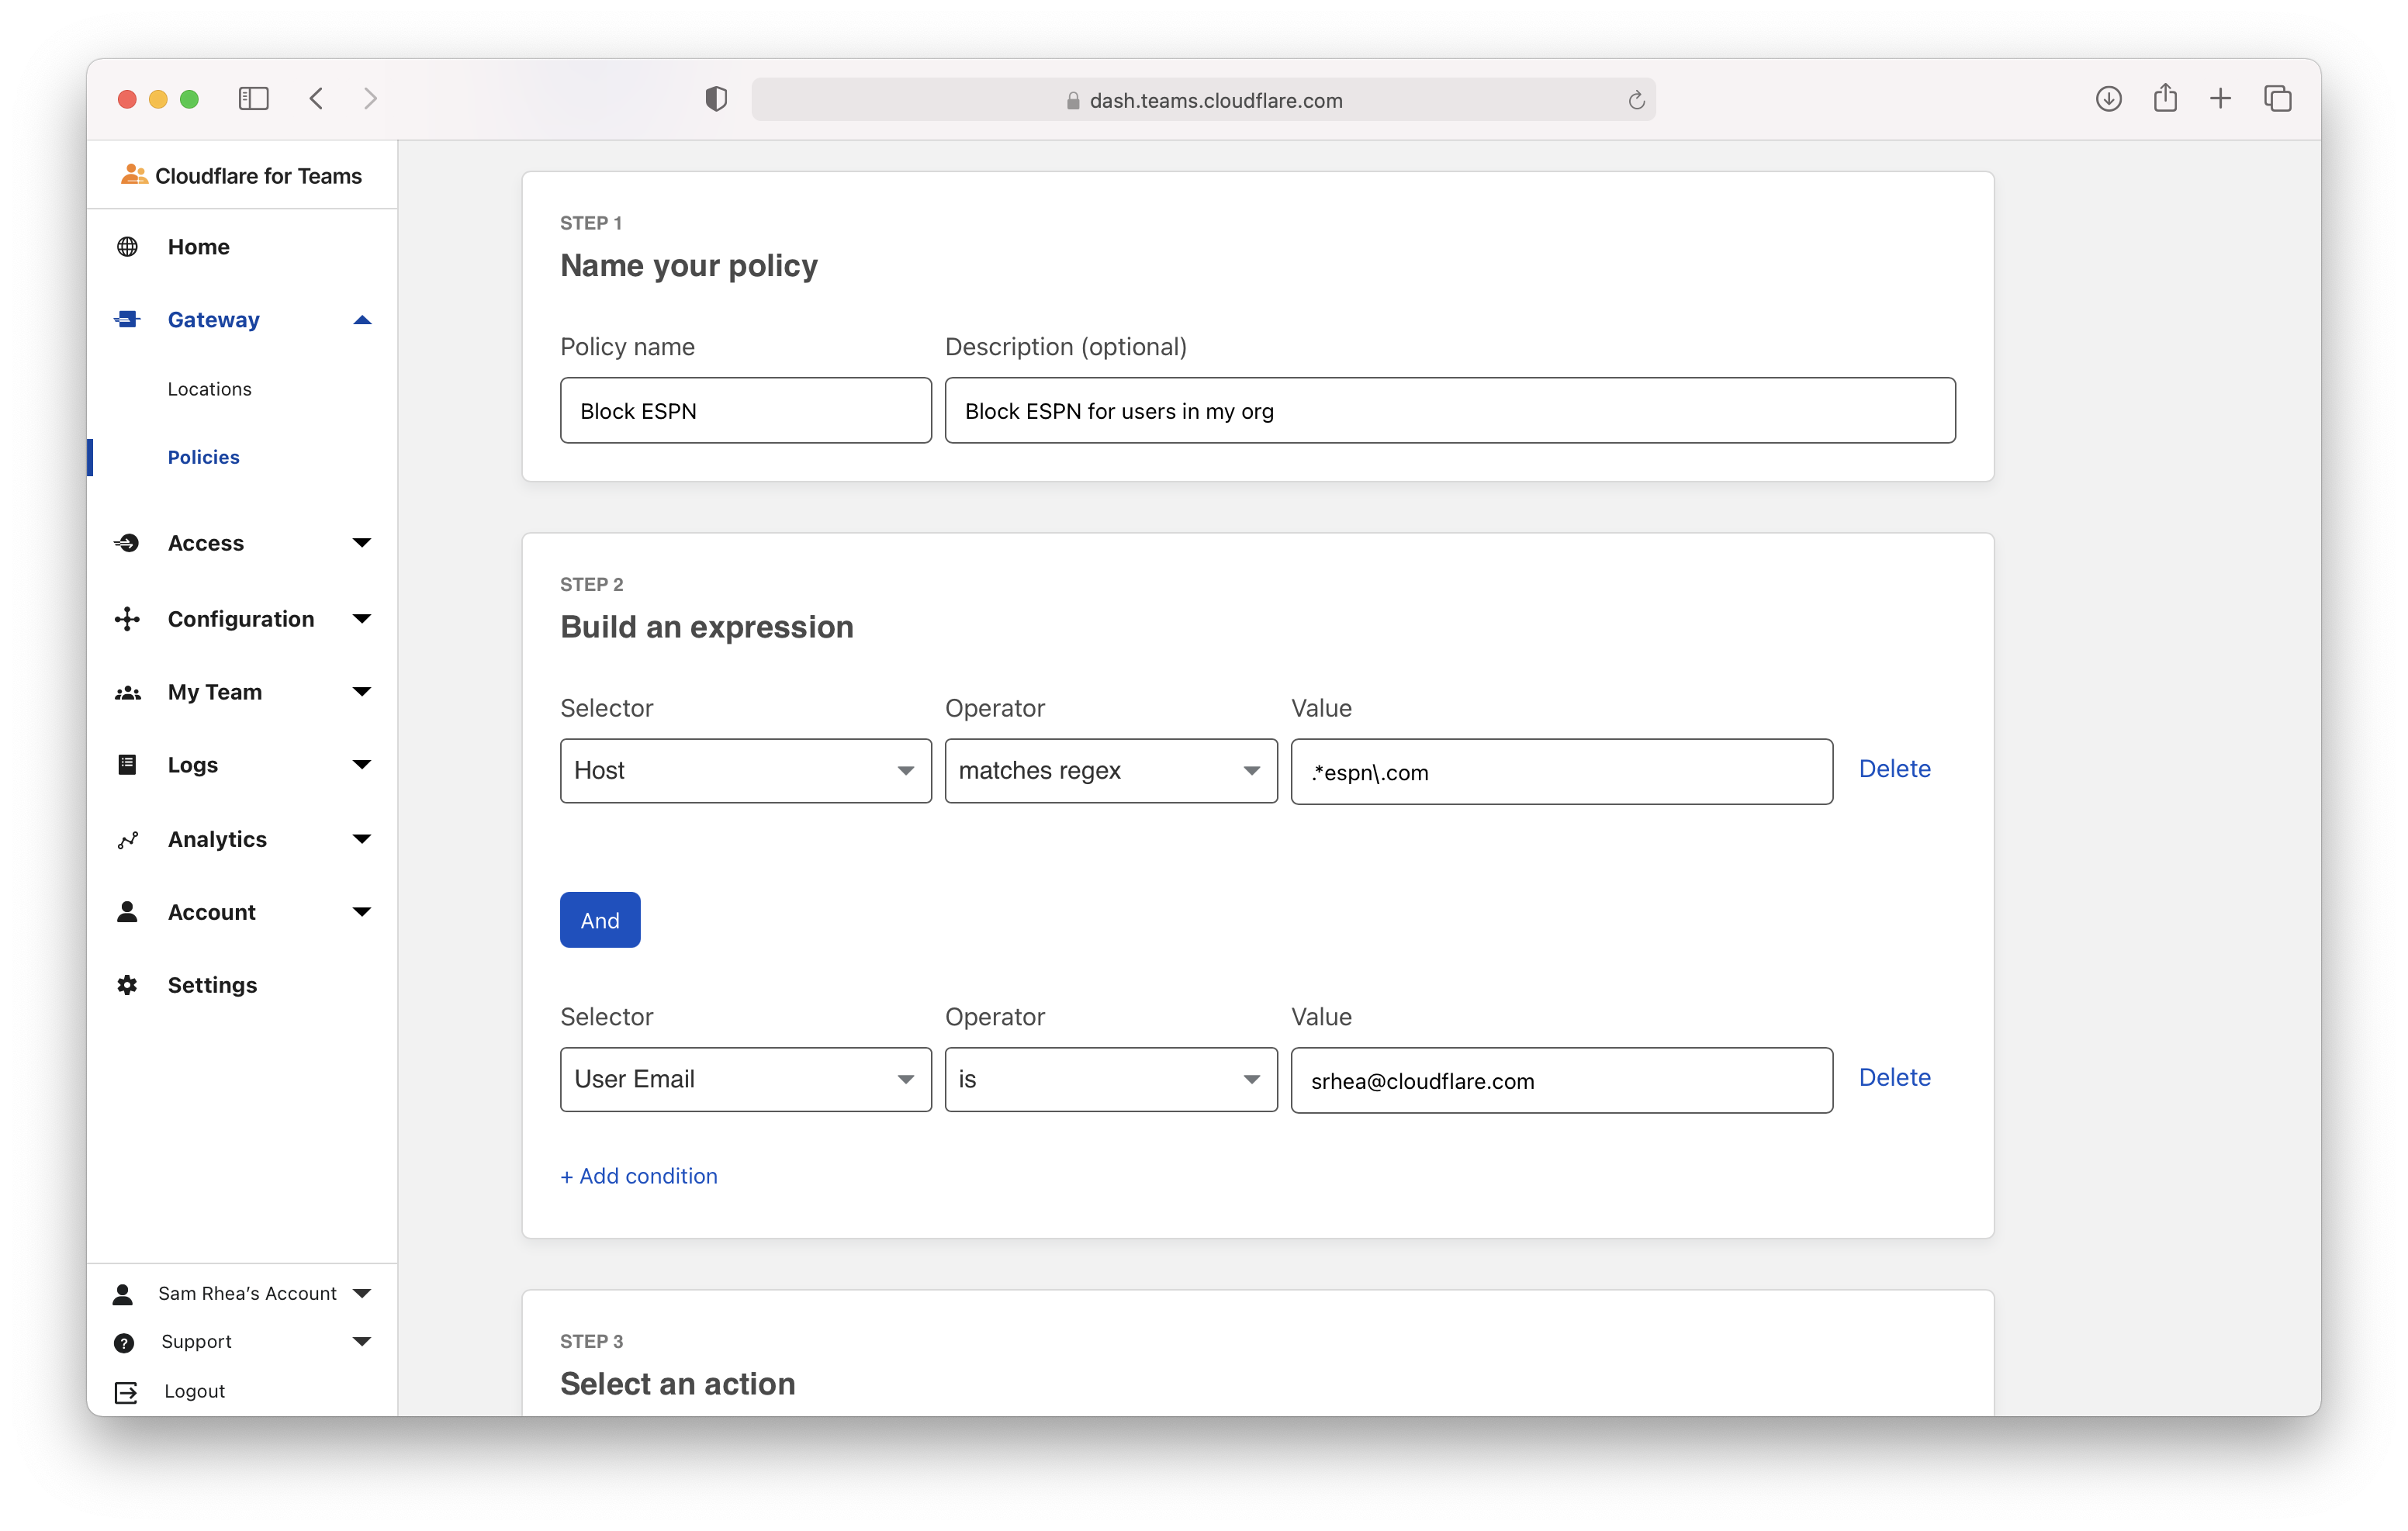Collapse the Gateway section arrow
The width and height of the screenshot is (2408, 1531).
tap(362, 320)
